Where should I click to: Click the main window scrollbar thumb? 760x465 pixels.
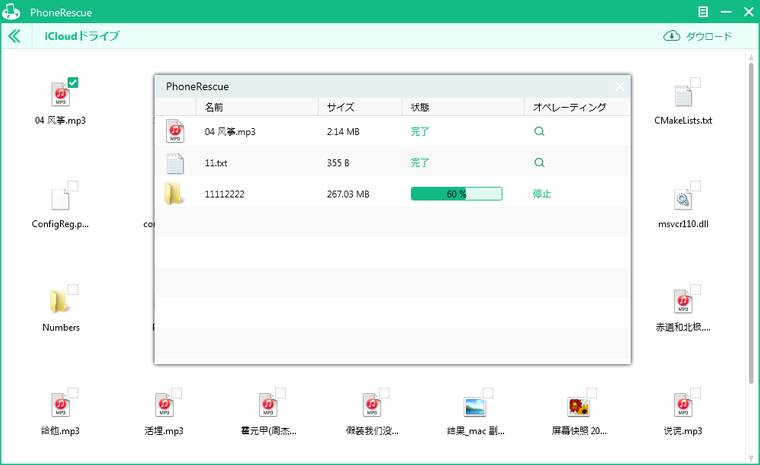(x=751, y=224)
